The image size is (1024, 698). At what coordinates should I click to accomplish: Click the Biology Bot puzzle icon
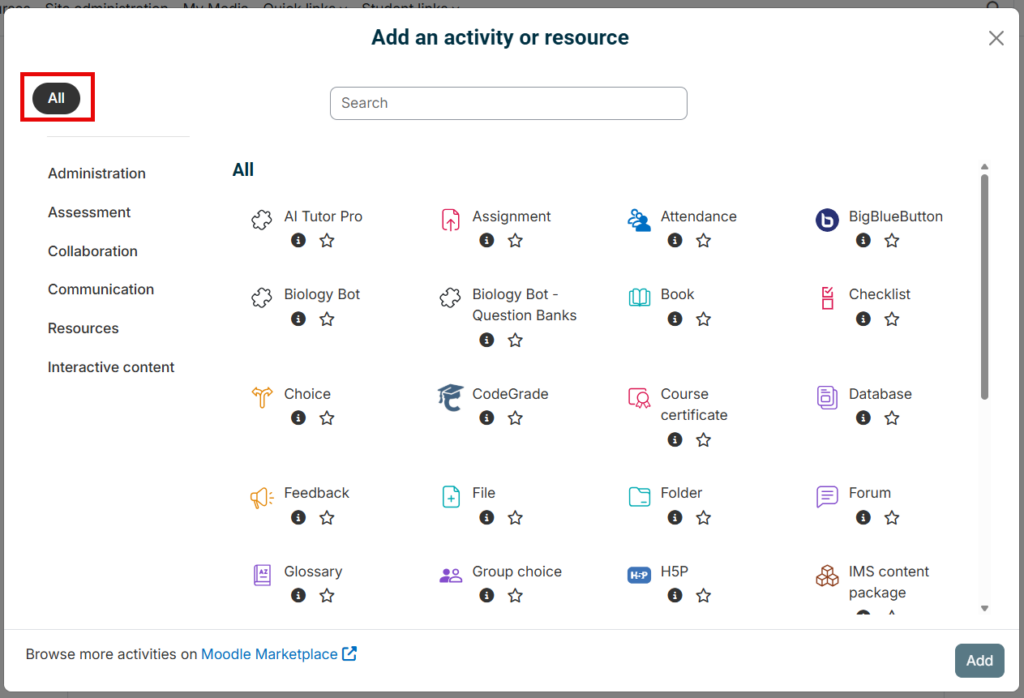click(x=261, y=297)
